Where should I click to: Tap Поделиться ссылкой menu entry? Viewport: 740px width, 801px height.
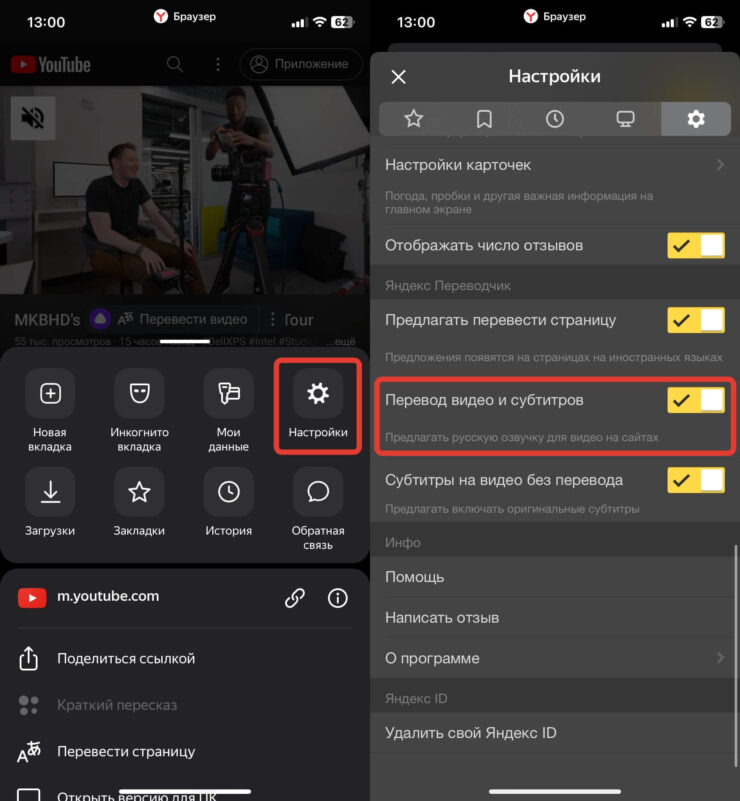click(x=126, y=658)
